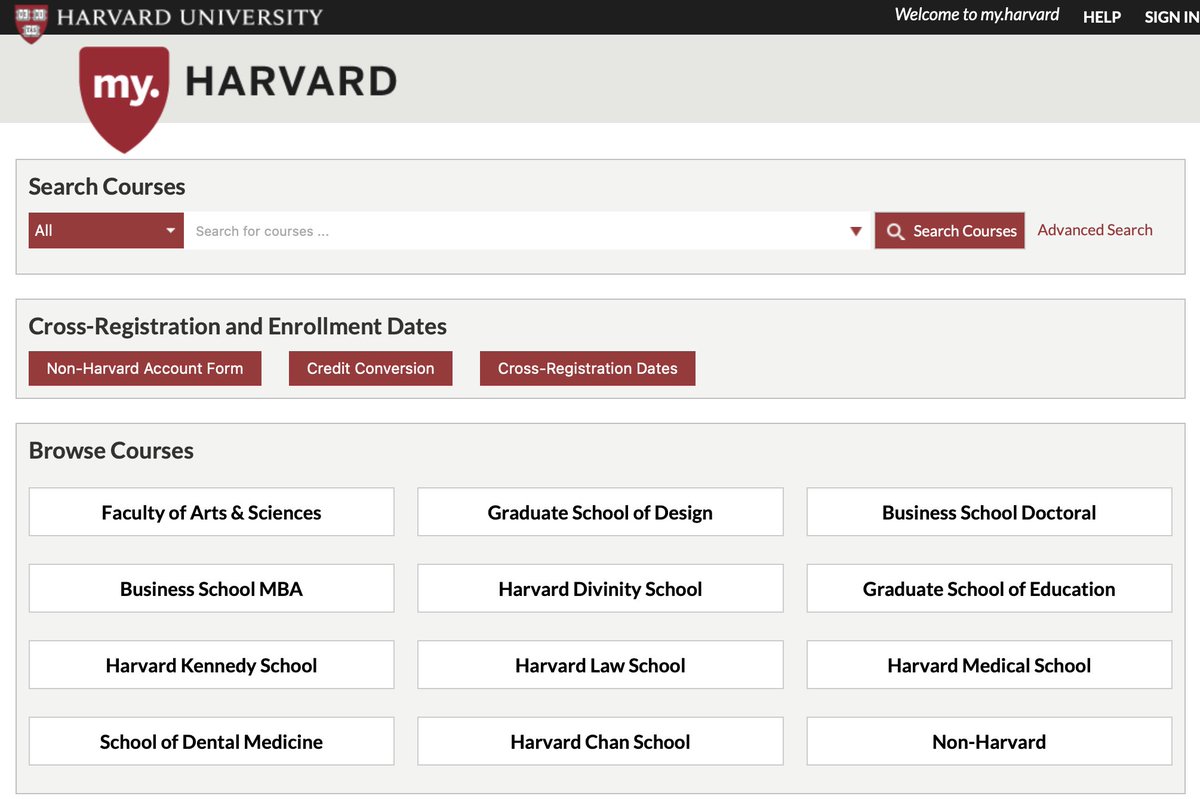The height and width of the screenshot is (799, 1200).
Task: Open the HELP menu item
Action: [1102, 17]
